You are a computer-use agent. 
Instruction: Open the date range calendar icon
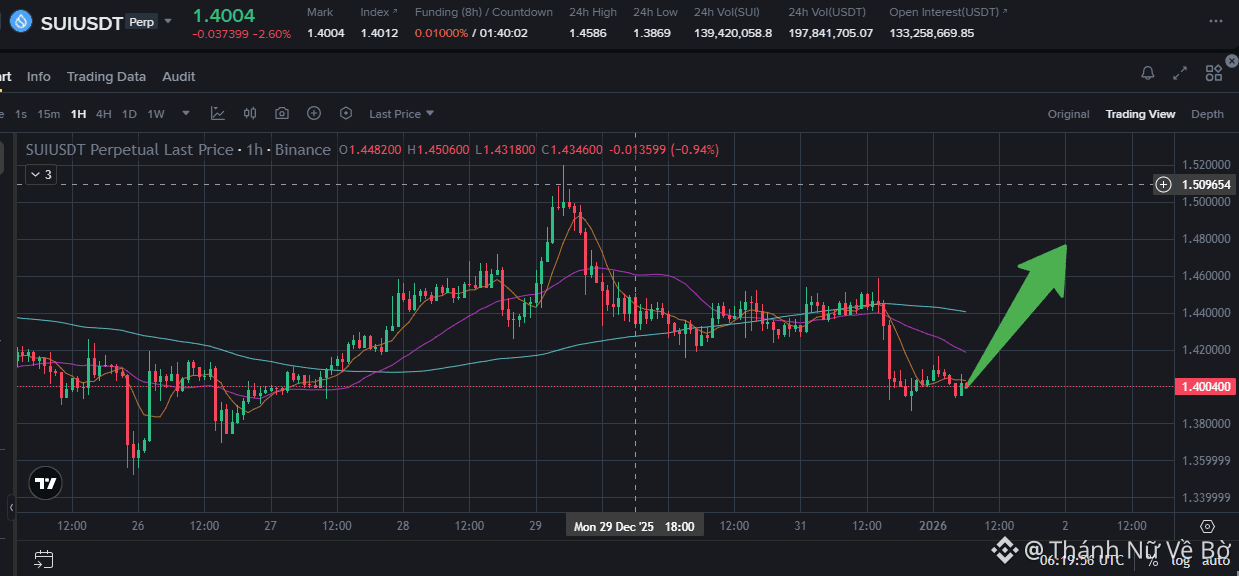pyautogui.click(x=43, y=559)
